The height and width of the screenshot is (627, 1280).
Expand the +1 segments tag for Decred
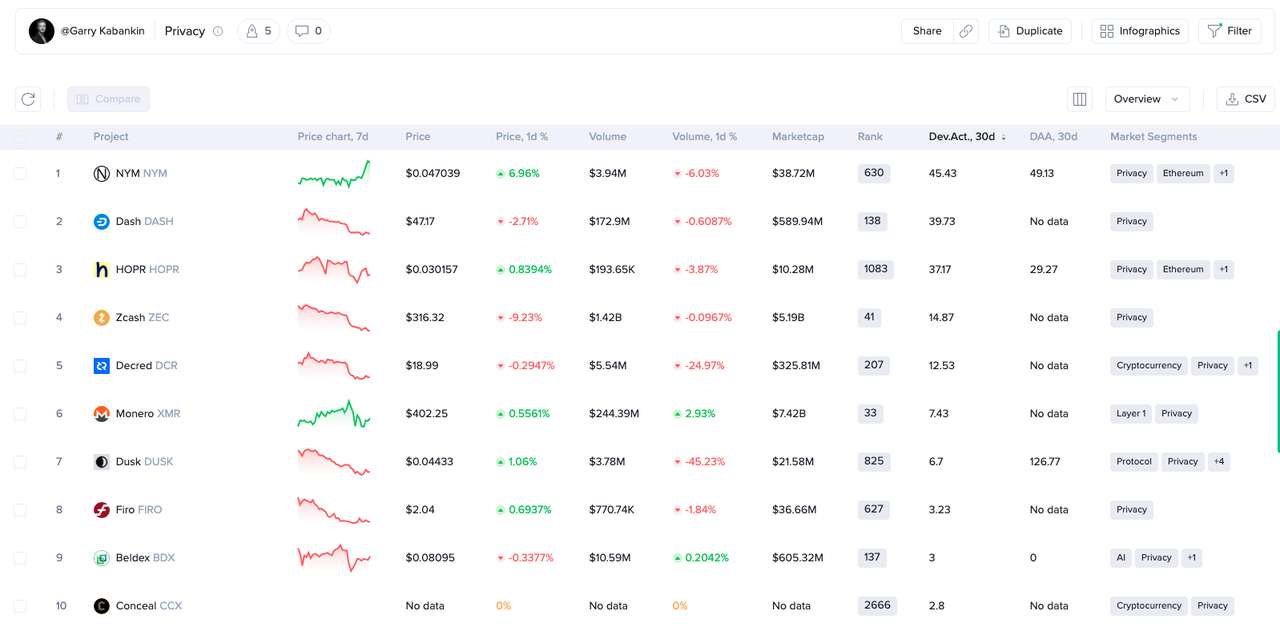point(1248,366)
